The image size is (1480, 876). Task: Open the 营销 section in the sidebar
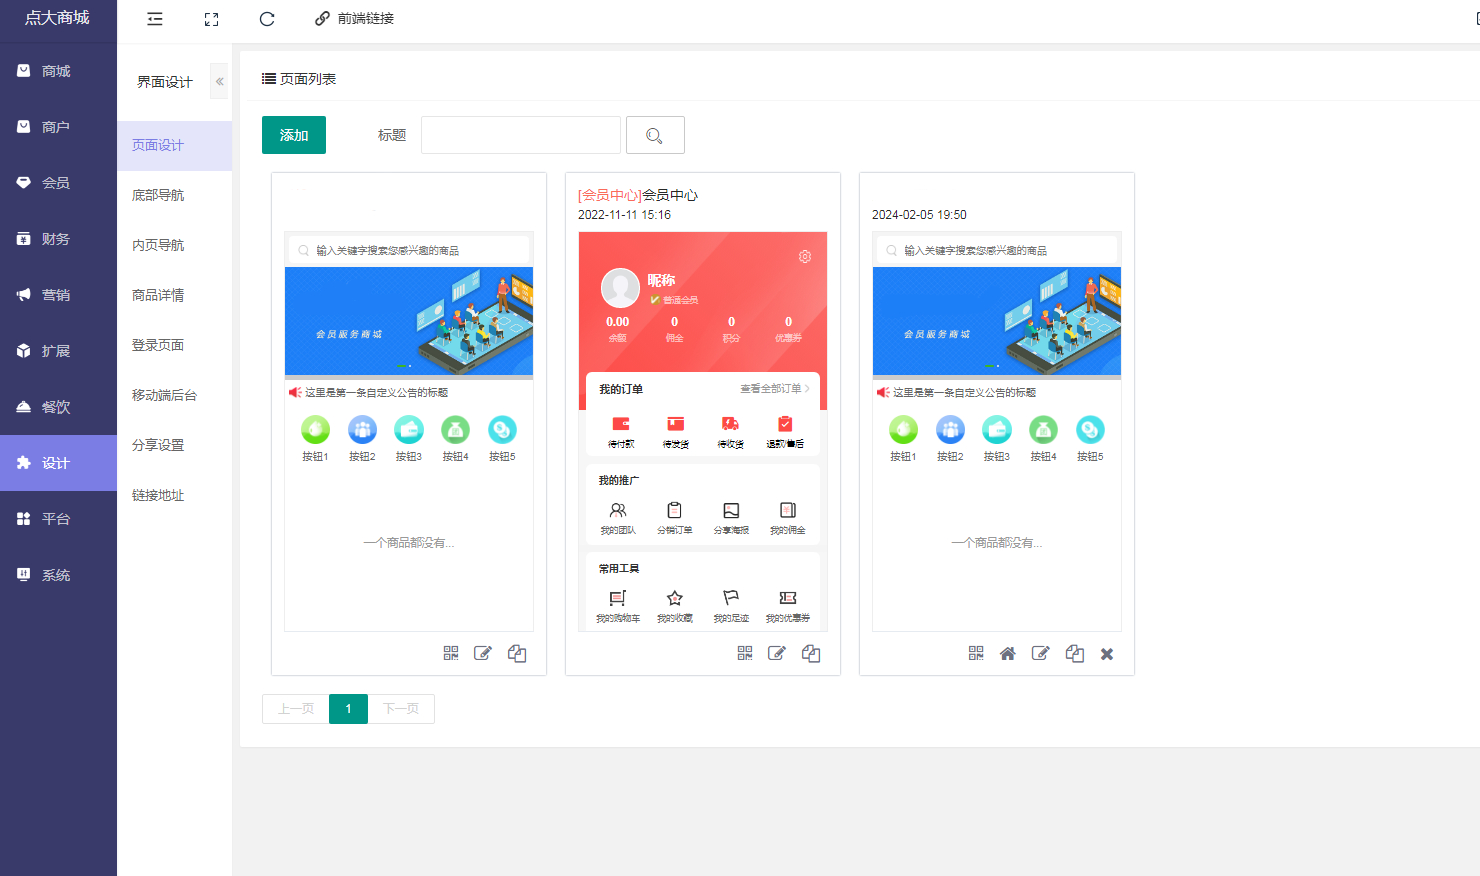[x=58, y=294]
